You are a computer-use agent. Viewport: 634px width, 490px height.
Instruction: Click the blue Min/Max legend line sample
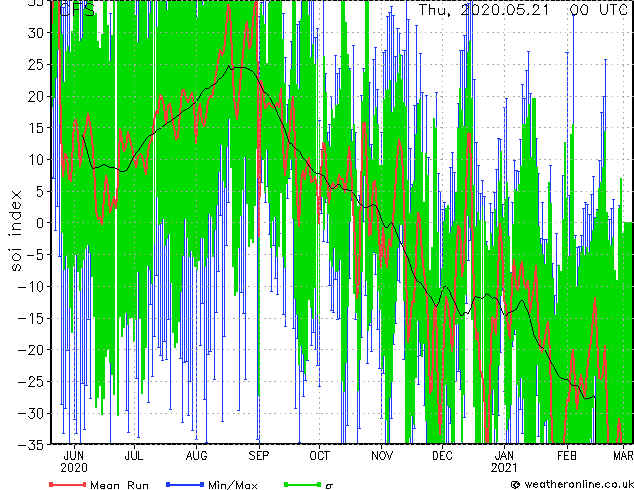coord(185,484)
